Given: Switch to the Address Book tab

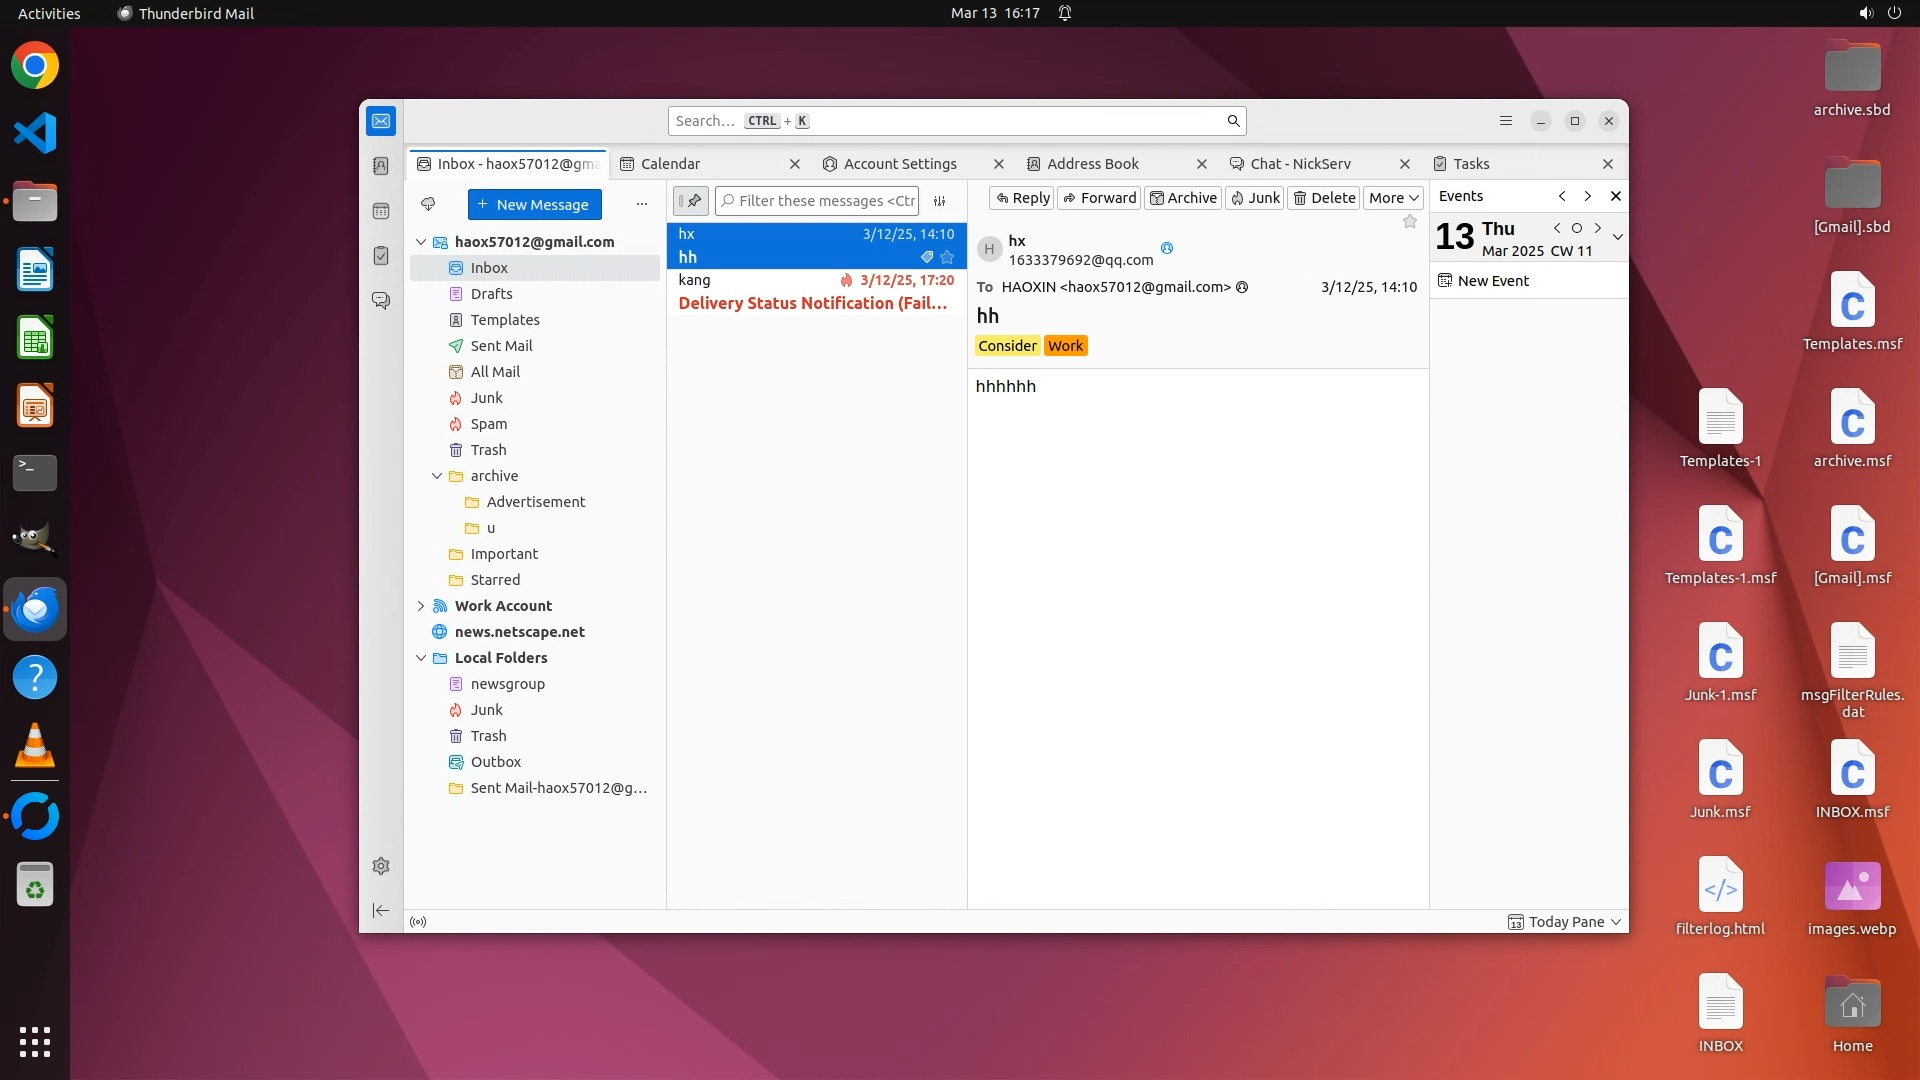Looking at the screenshot, I should click(1093, 164).
